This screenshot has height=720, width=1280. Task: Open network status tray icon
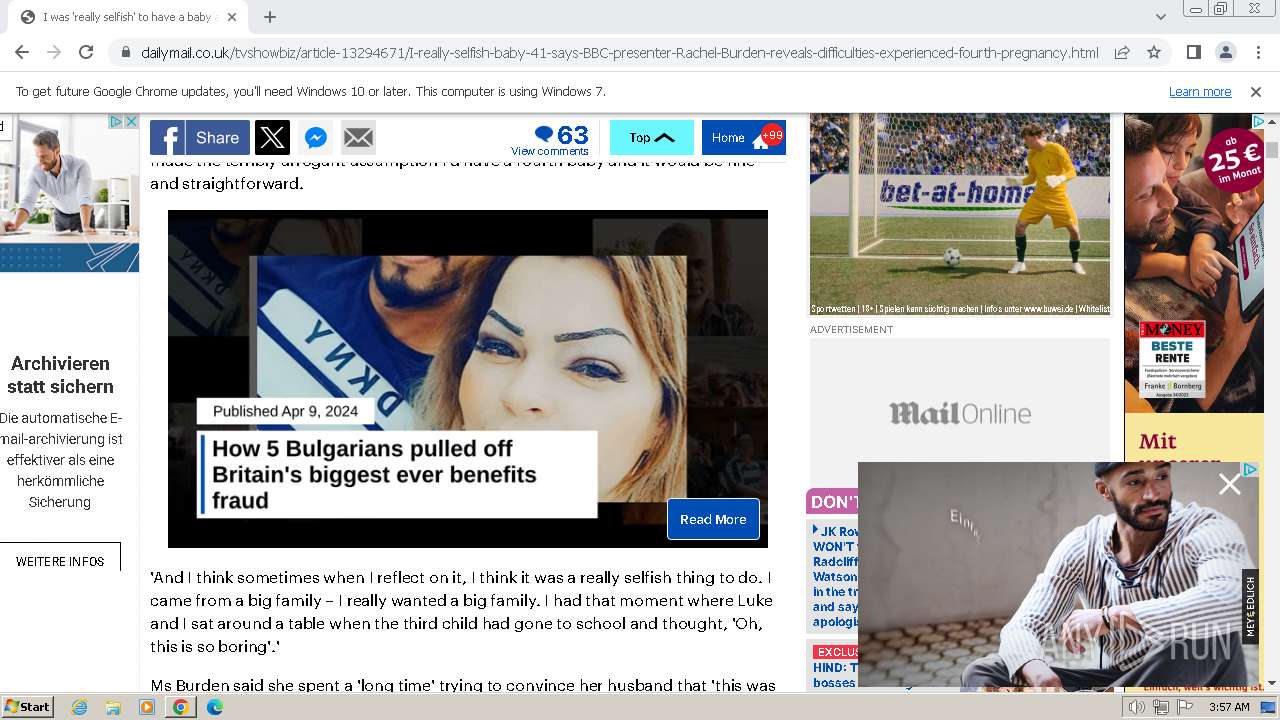point(1160,707)
